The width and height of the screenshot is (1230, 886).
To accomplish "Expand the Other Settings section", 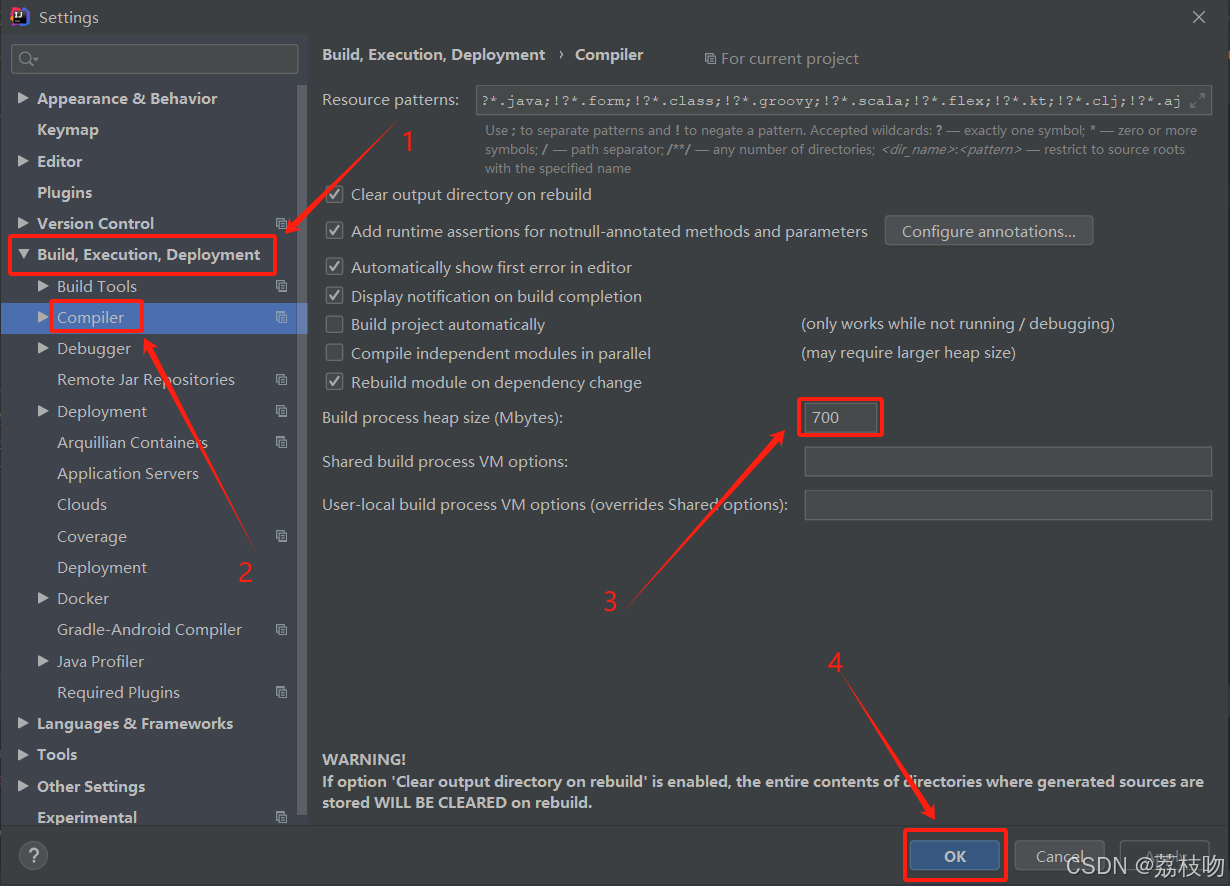I will click(23, 786).
